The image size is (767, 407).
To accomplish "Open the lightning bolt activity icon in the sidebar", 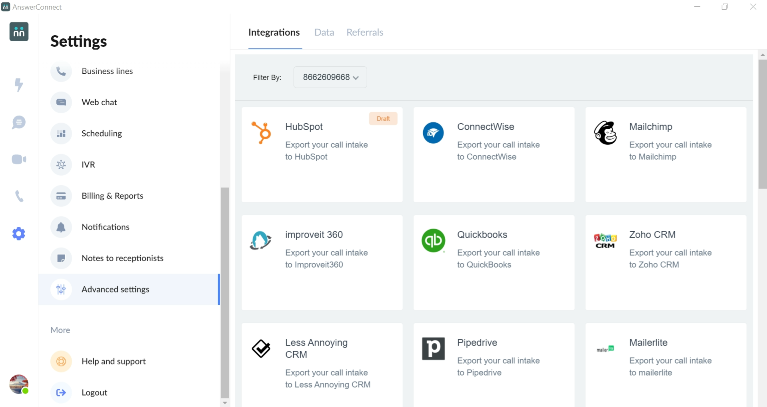I will coord(19,85).
